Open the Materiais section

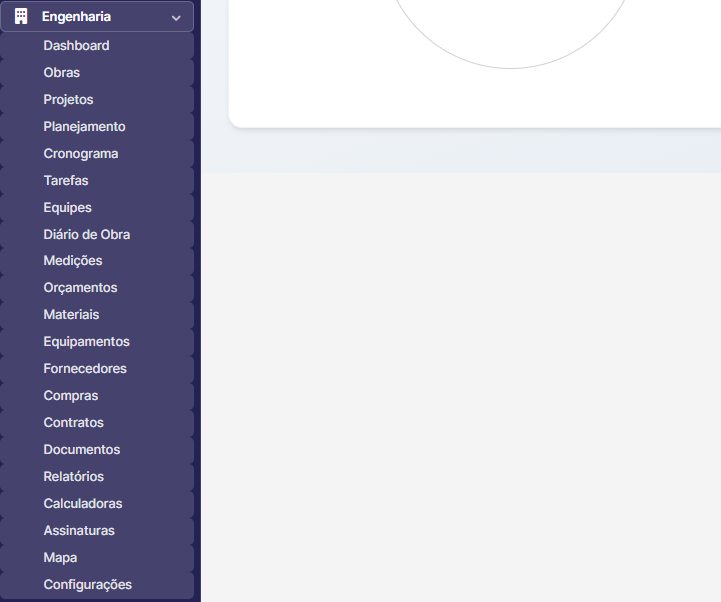pyautogui.click(x=71, y=315)
